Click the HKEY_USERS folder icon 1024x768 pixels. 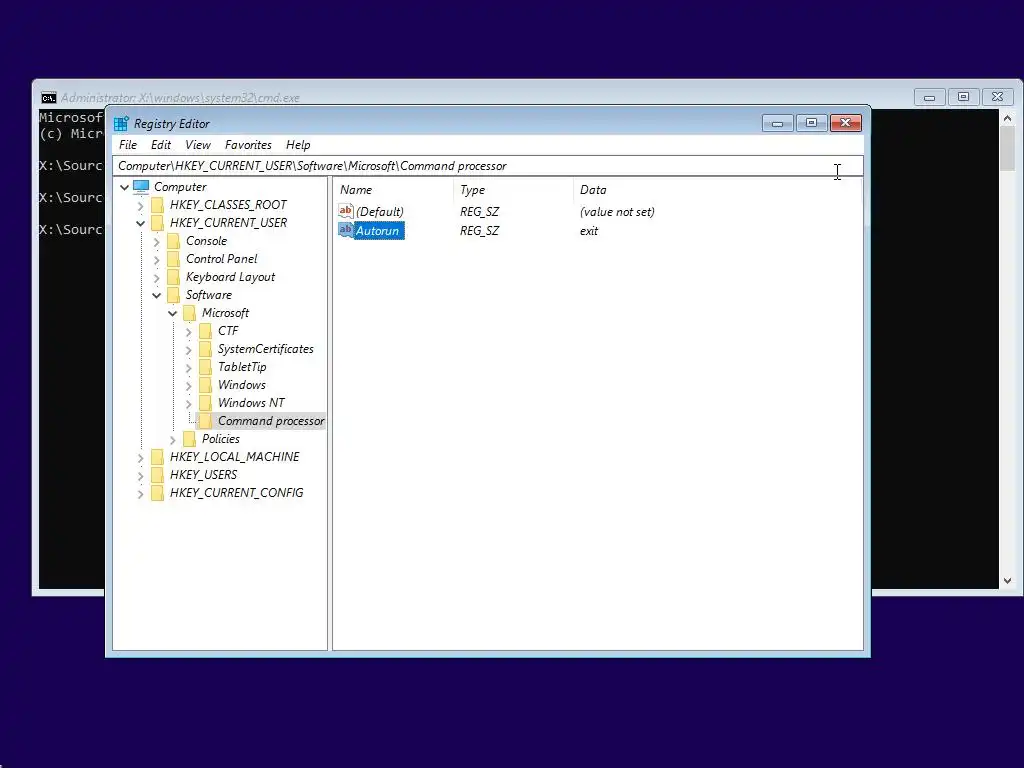[x=157, y=474]
